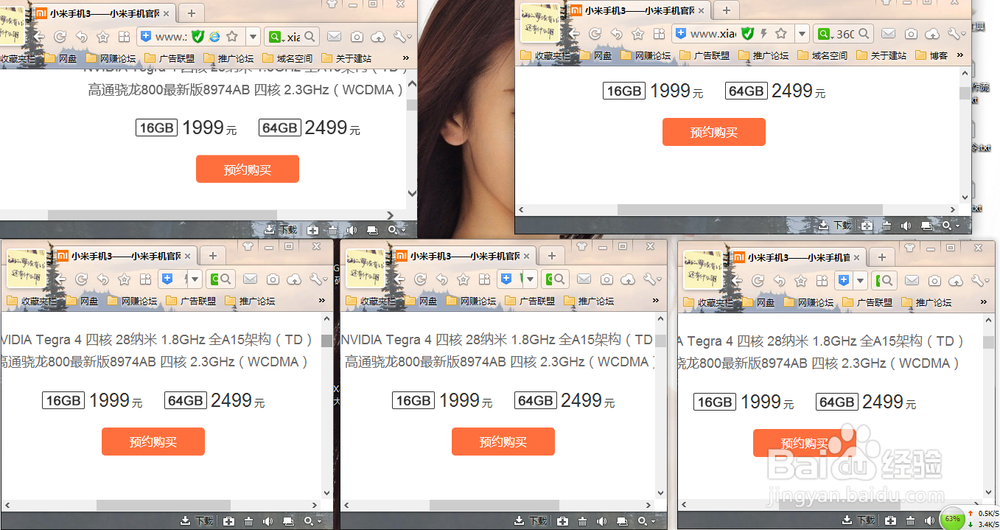Click camera screenshot icon in bottom-right browser window
The height and width of the screenshot is (530, 1000).
[x=934, y=281]
